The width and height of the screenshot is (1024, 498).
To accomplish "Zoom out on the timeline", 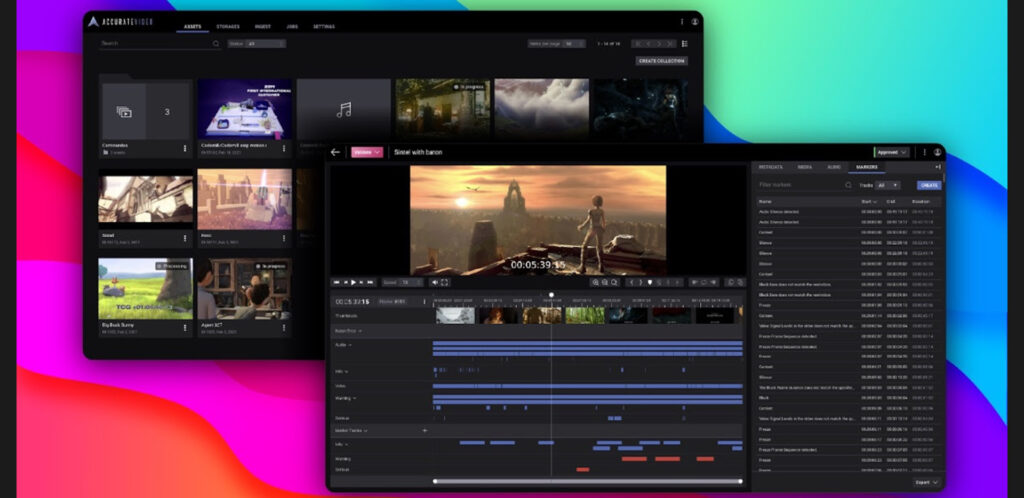I will pyautogui.click(x=615, y=283).
